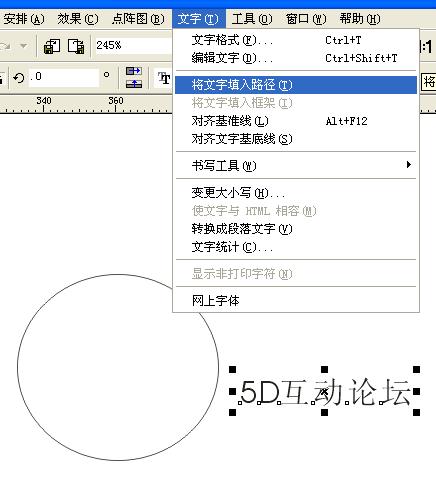Open the 效果 menu

pyautogui.click(x=78, y=19)
